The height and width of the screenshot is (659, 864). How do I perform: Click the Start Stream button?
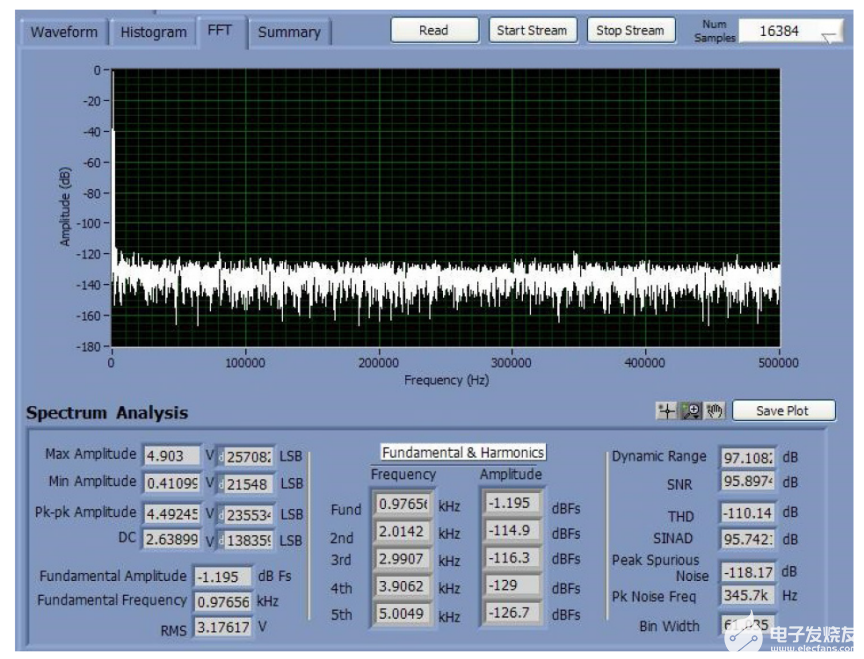[x=532, y=30]
